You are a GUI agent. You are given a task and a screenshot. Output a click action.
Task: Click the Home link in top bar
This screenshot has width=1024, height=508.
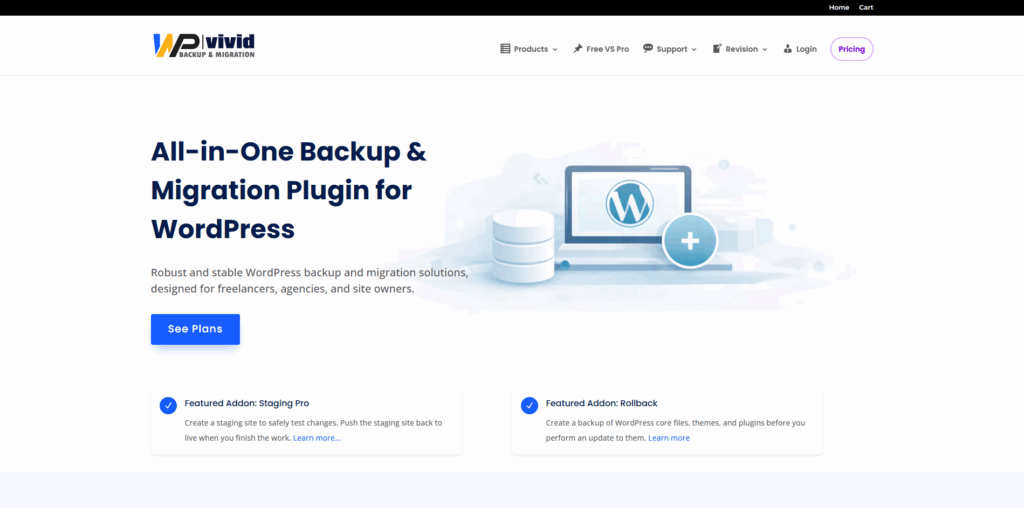click(839, 7)
